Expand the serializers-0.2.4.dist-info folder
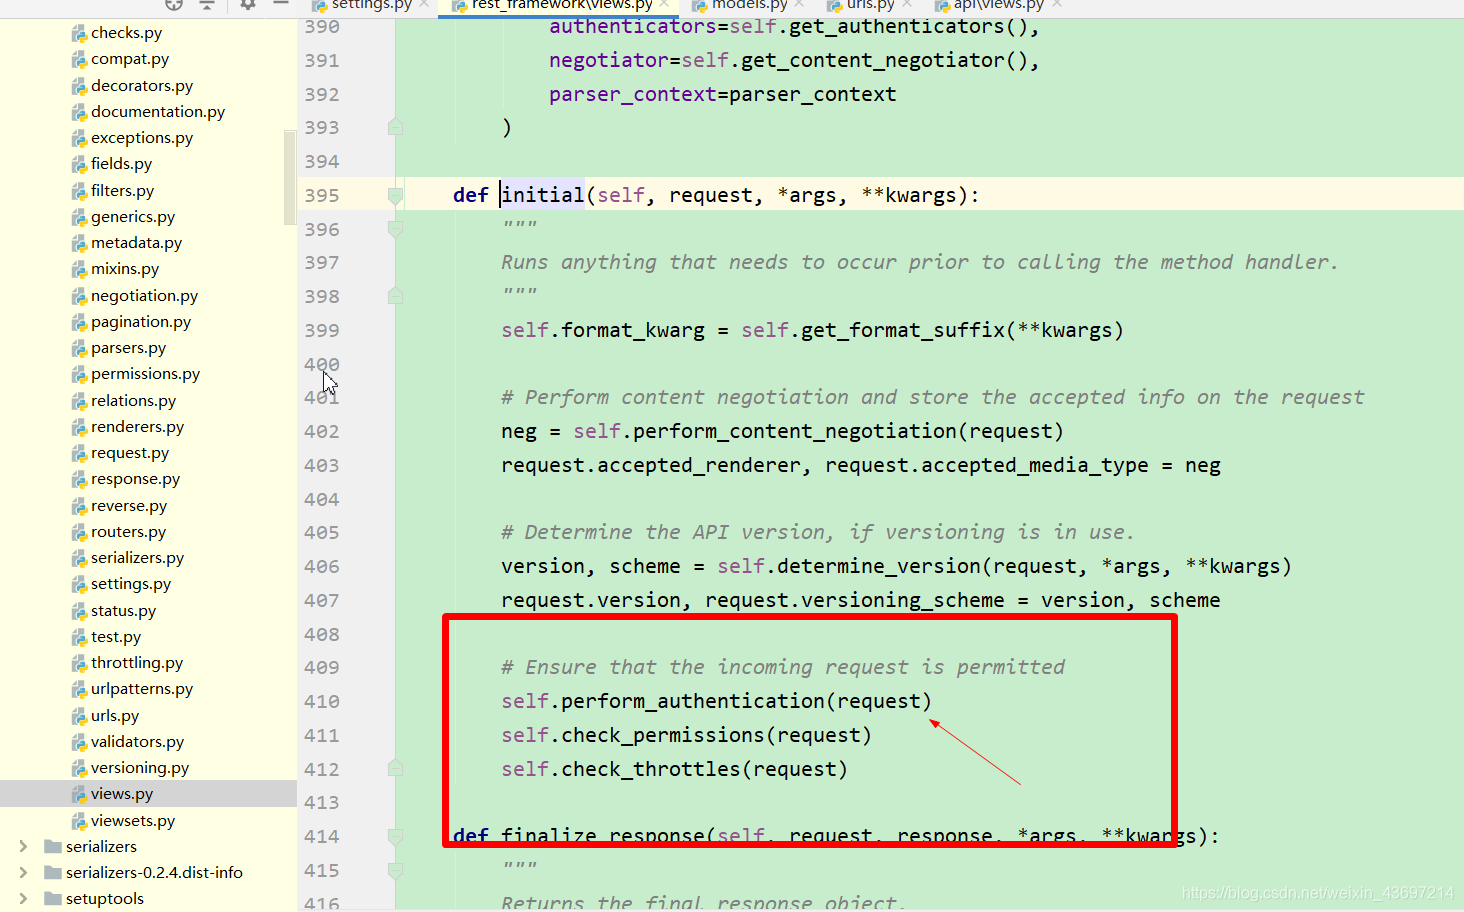The image size is (1464, 912). (23, 873)
